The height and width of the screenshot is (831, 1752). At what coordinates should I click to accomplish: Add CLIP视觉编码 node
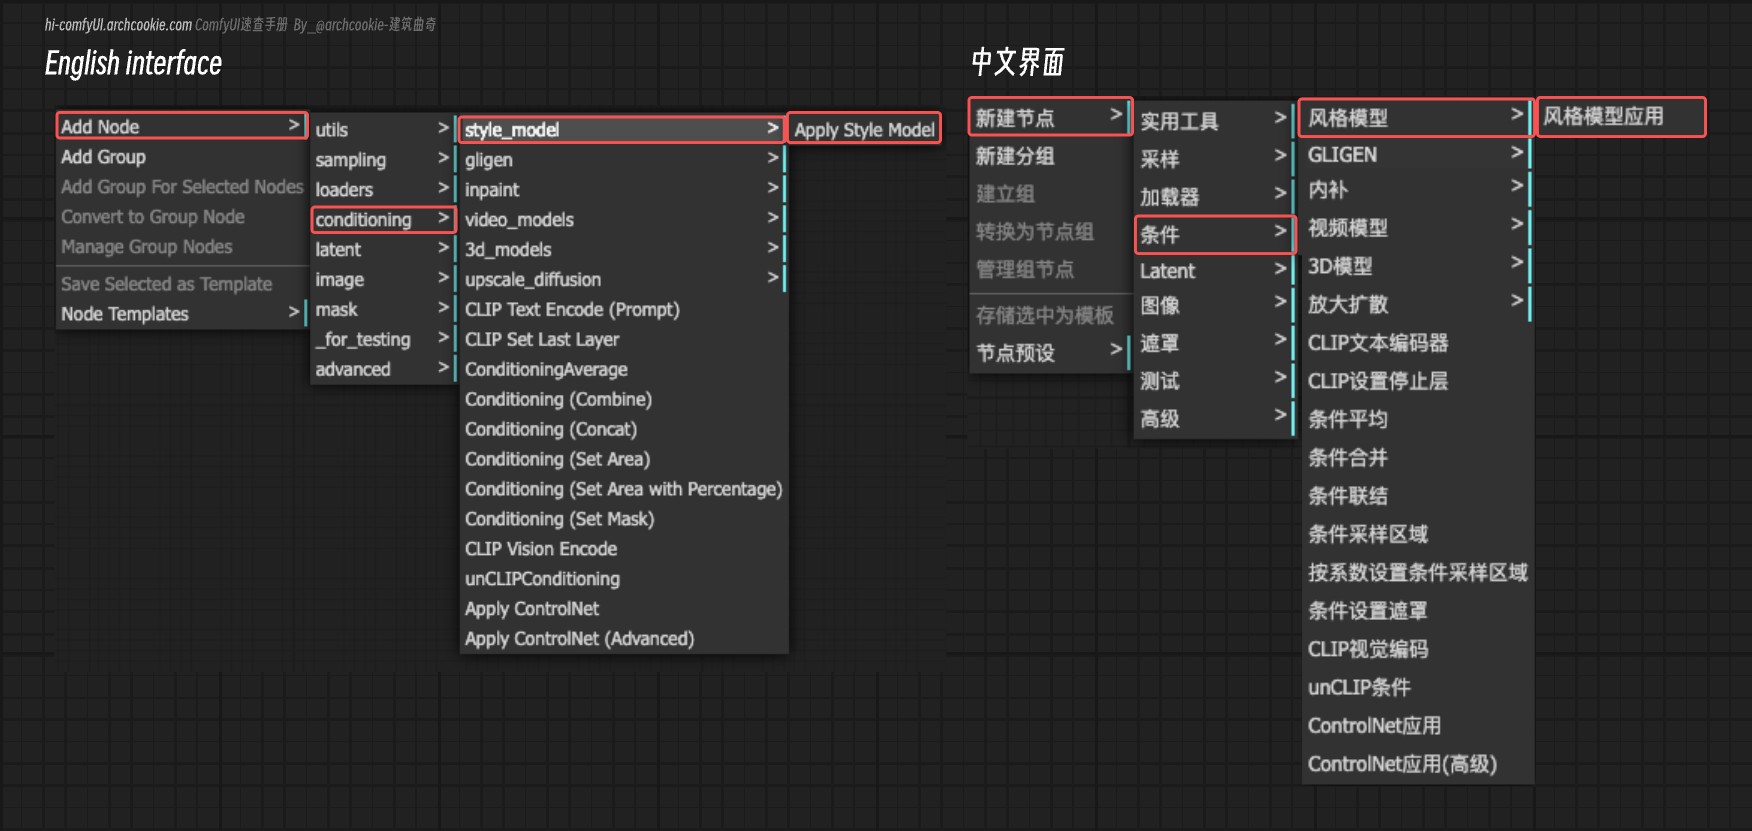click(x=1415, y=649)
